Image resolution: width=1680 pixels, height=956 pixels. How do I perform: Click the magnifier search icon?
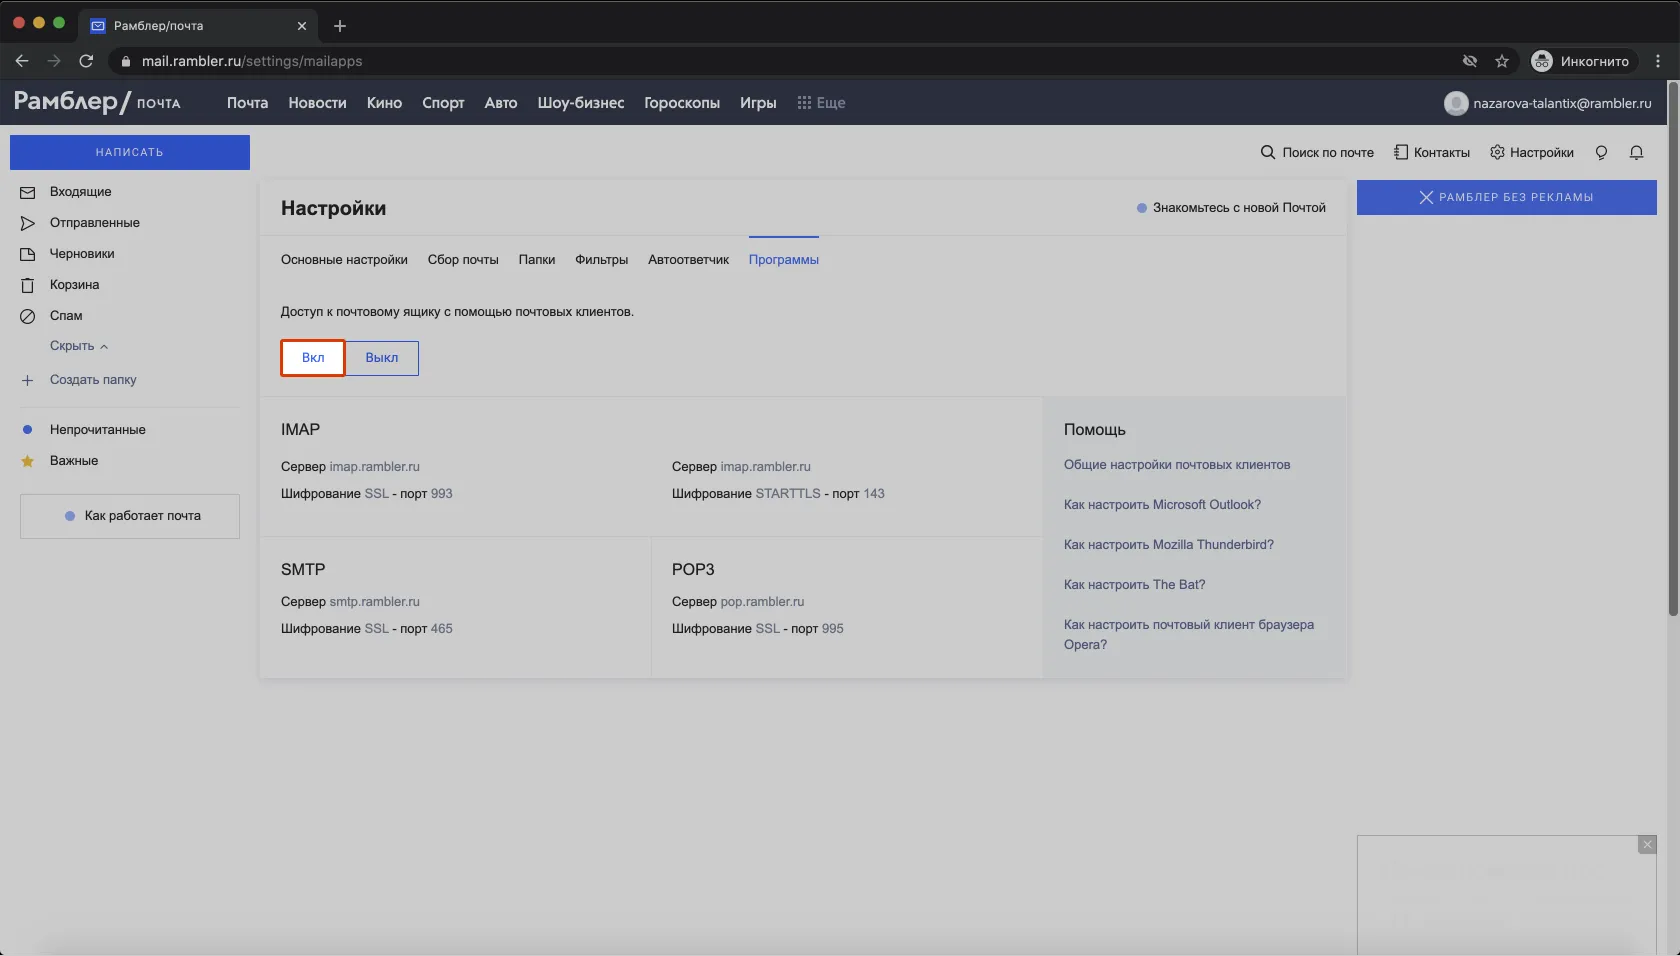click(1268, 152)
